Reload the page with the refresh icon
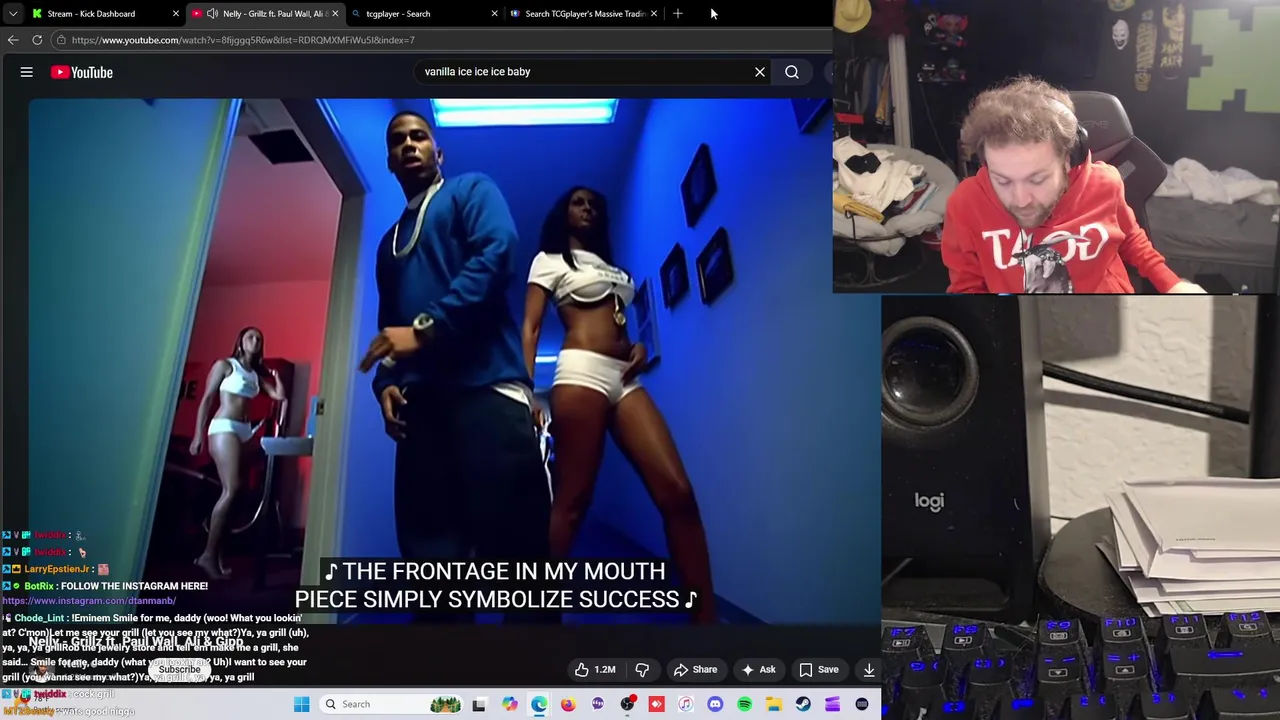1280x720 pixels. coord(37,40)
